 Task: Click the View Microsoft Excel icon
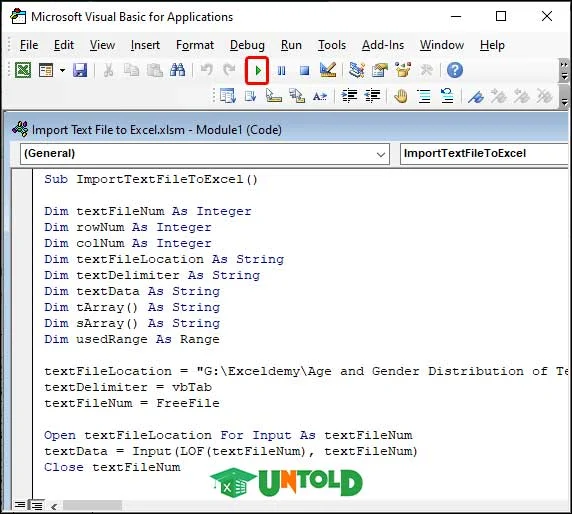(23, 70)
